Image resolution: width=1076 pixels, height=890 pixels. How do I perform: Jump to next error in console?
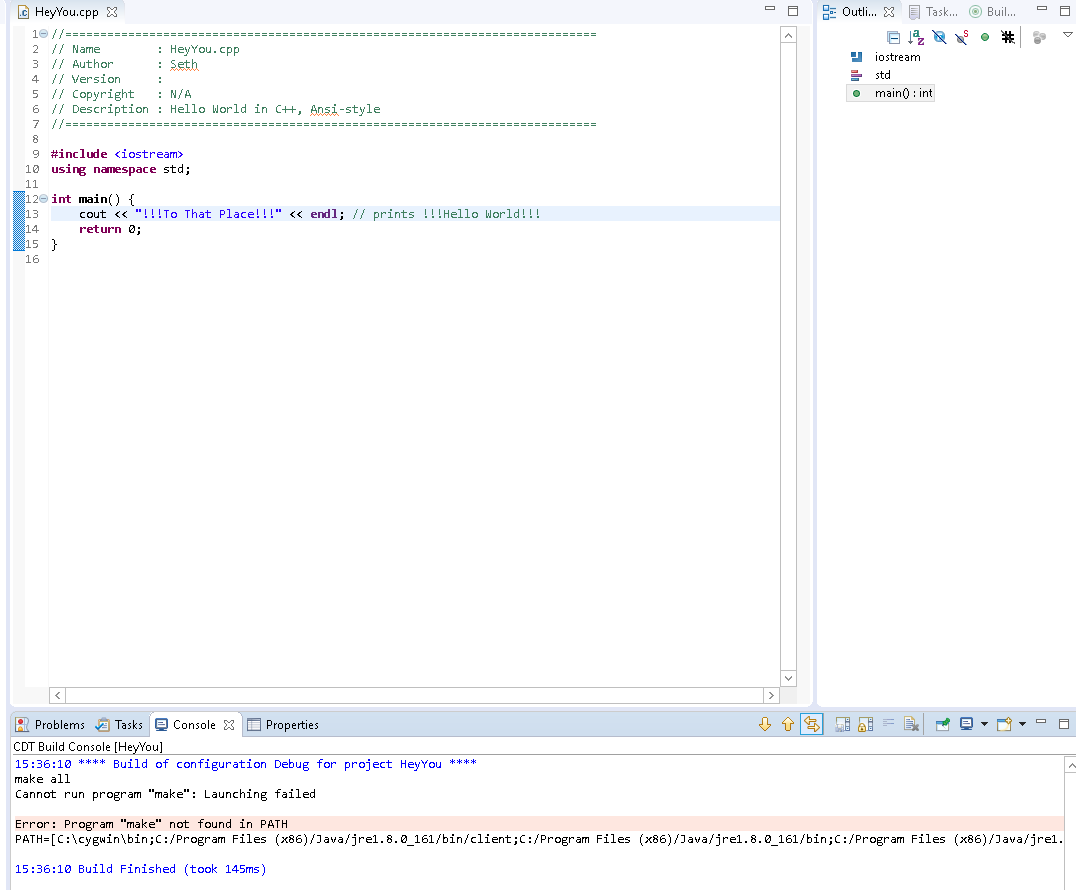pos(765,724)
